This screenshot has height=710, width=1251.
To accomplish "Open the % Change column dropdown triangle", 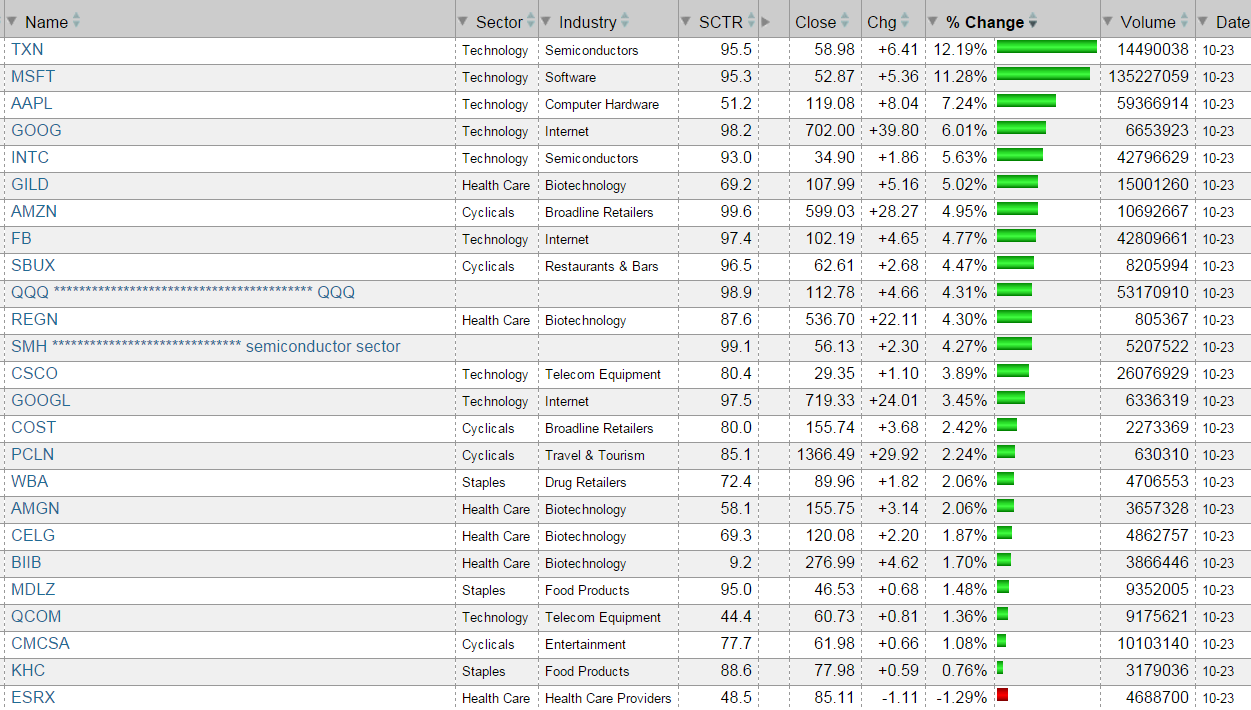I will click(x=933, y=22).
